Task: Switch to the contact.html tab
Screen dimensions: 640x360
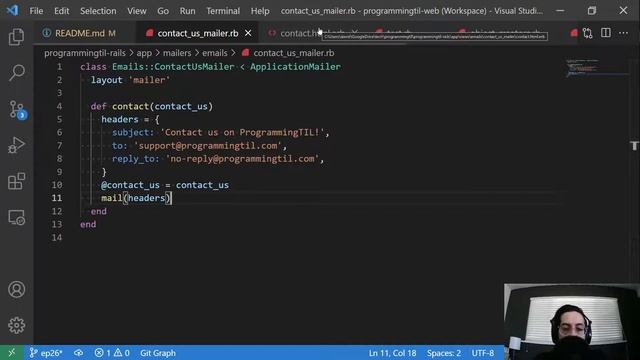Action: [312, 33]
